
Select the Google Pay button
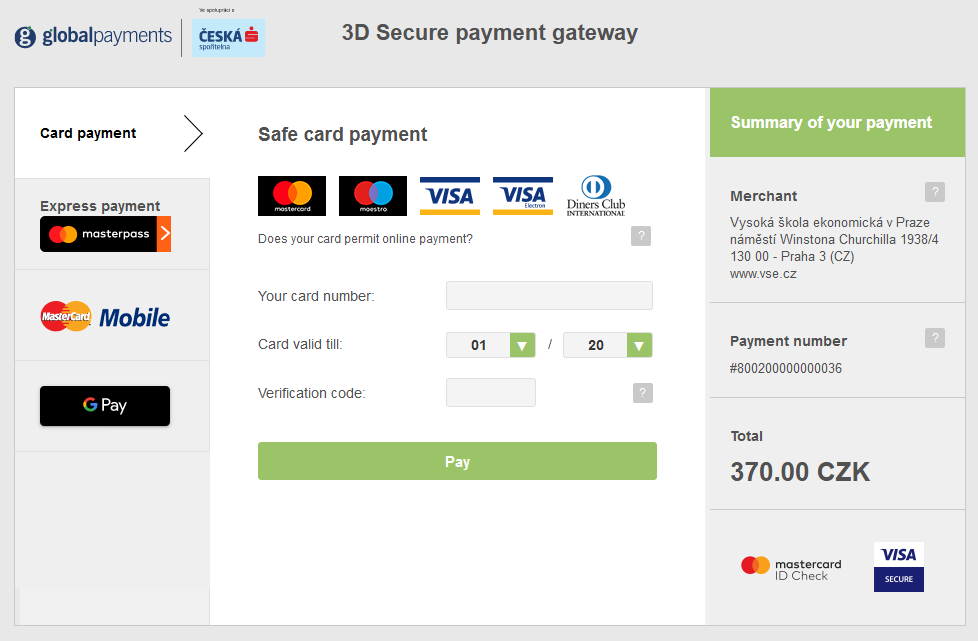point(105,406)
